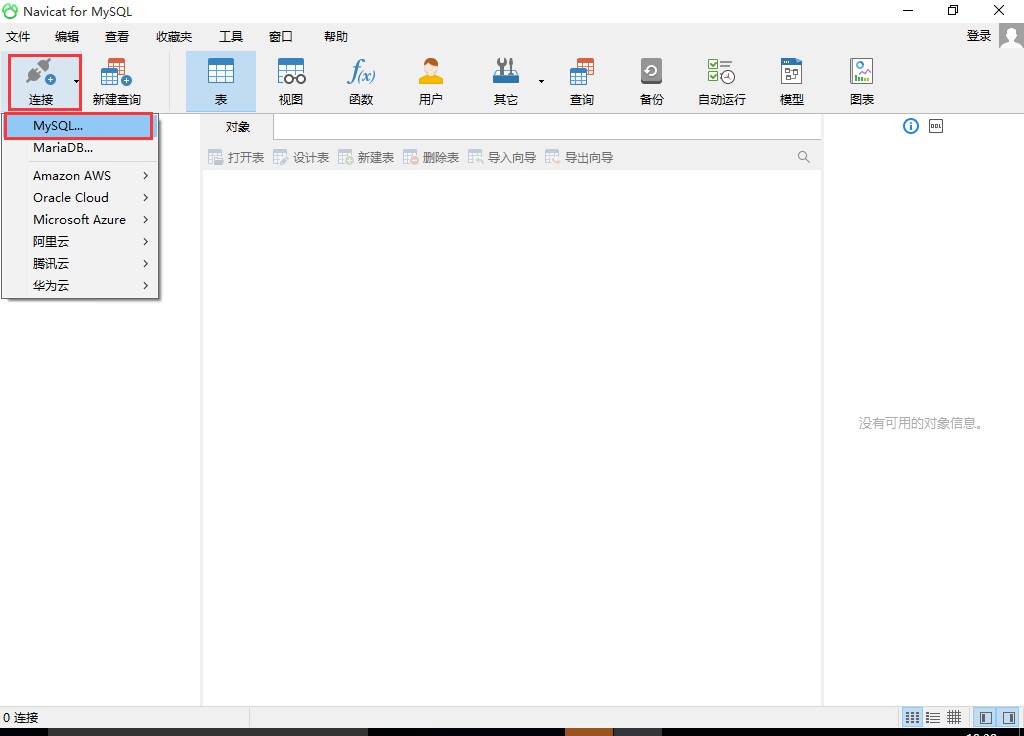Open the Backup (备份) toolbar icon
The height and width of the screenshot is (736, 1024).
coord(651,81)
